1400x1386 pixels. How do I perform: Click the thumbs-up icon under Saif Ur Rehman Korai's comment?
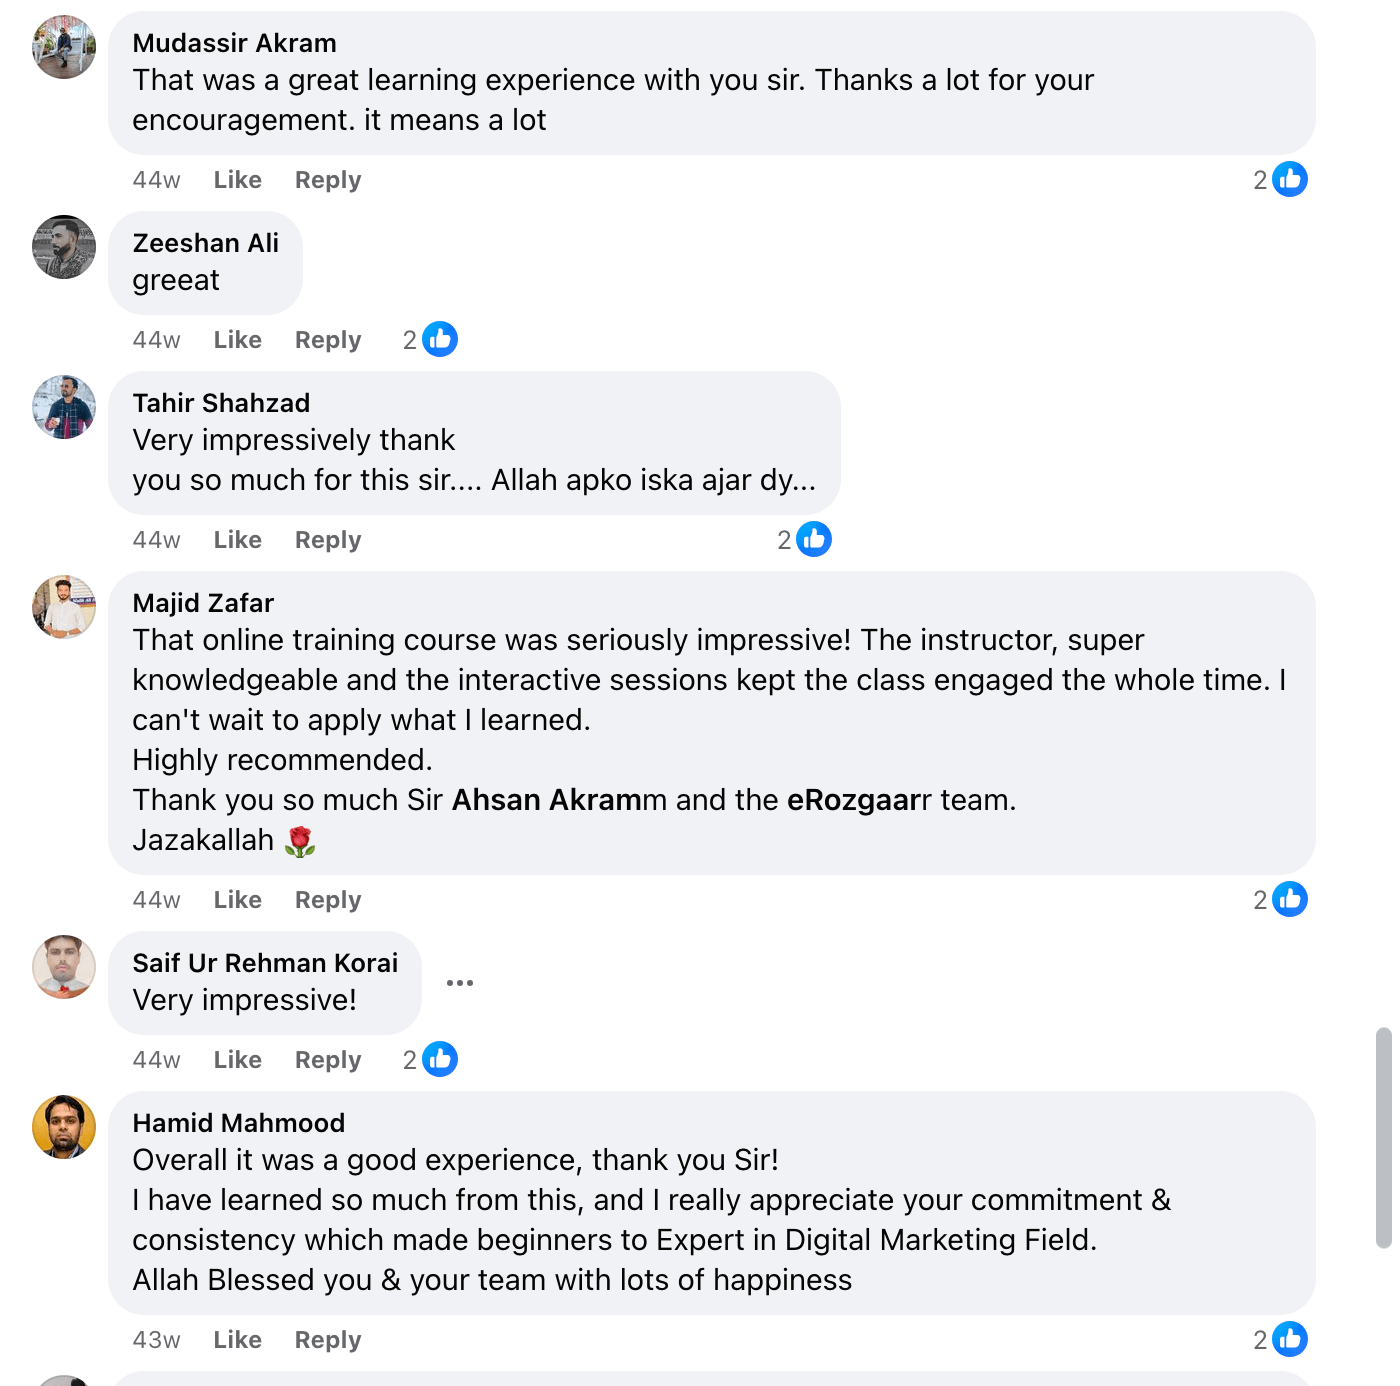(439, 1059)
